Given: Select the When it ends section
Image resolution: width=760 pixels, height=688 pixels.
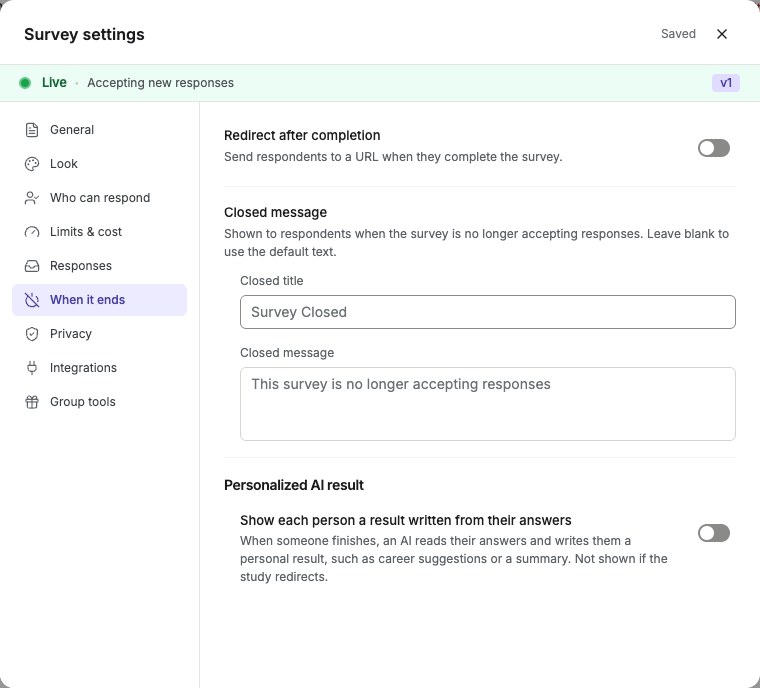Looking at the screenshot, I should click(99, 300).
